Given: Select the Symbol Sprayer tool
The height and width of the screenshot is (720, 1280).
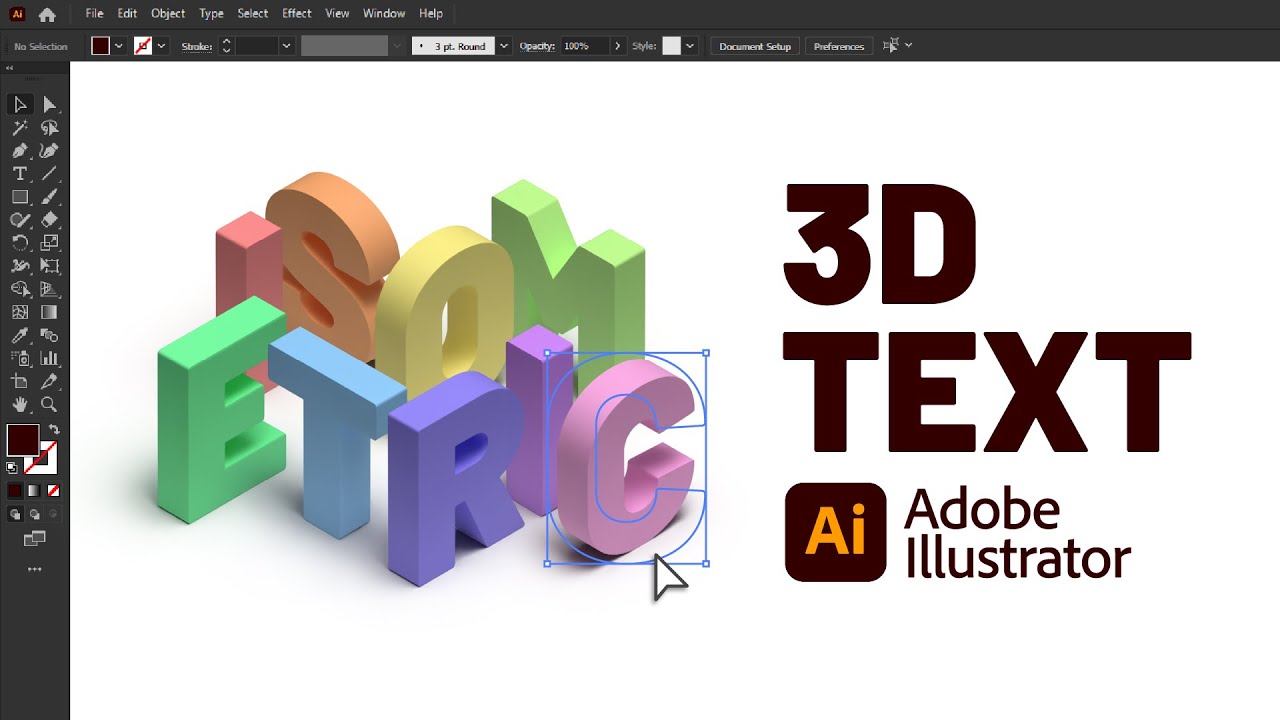Looking at the screenshot, I should pos(20,359).
